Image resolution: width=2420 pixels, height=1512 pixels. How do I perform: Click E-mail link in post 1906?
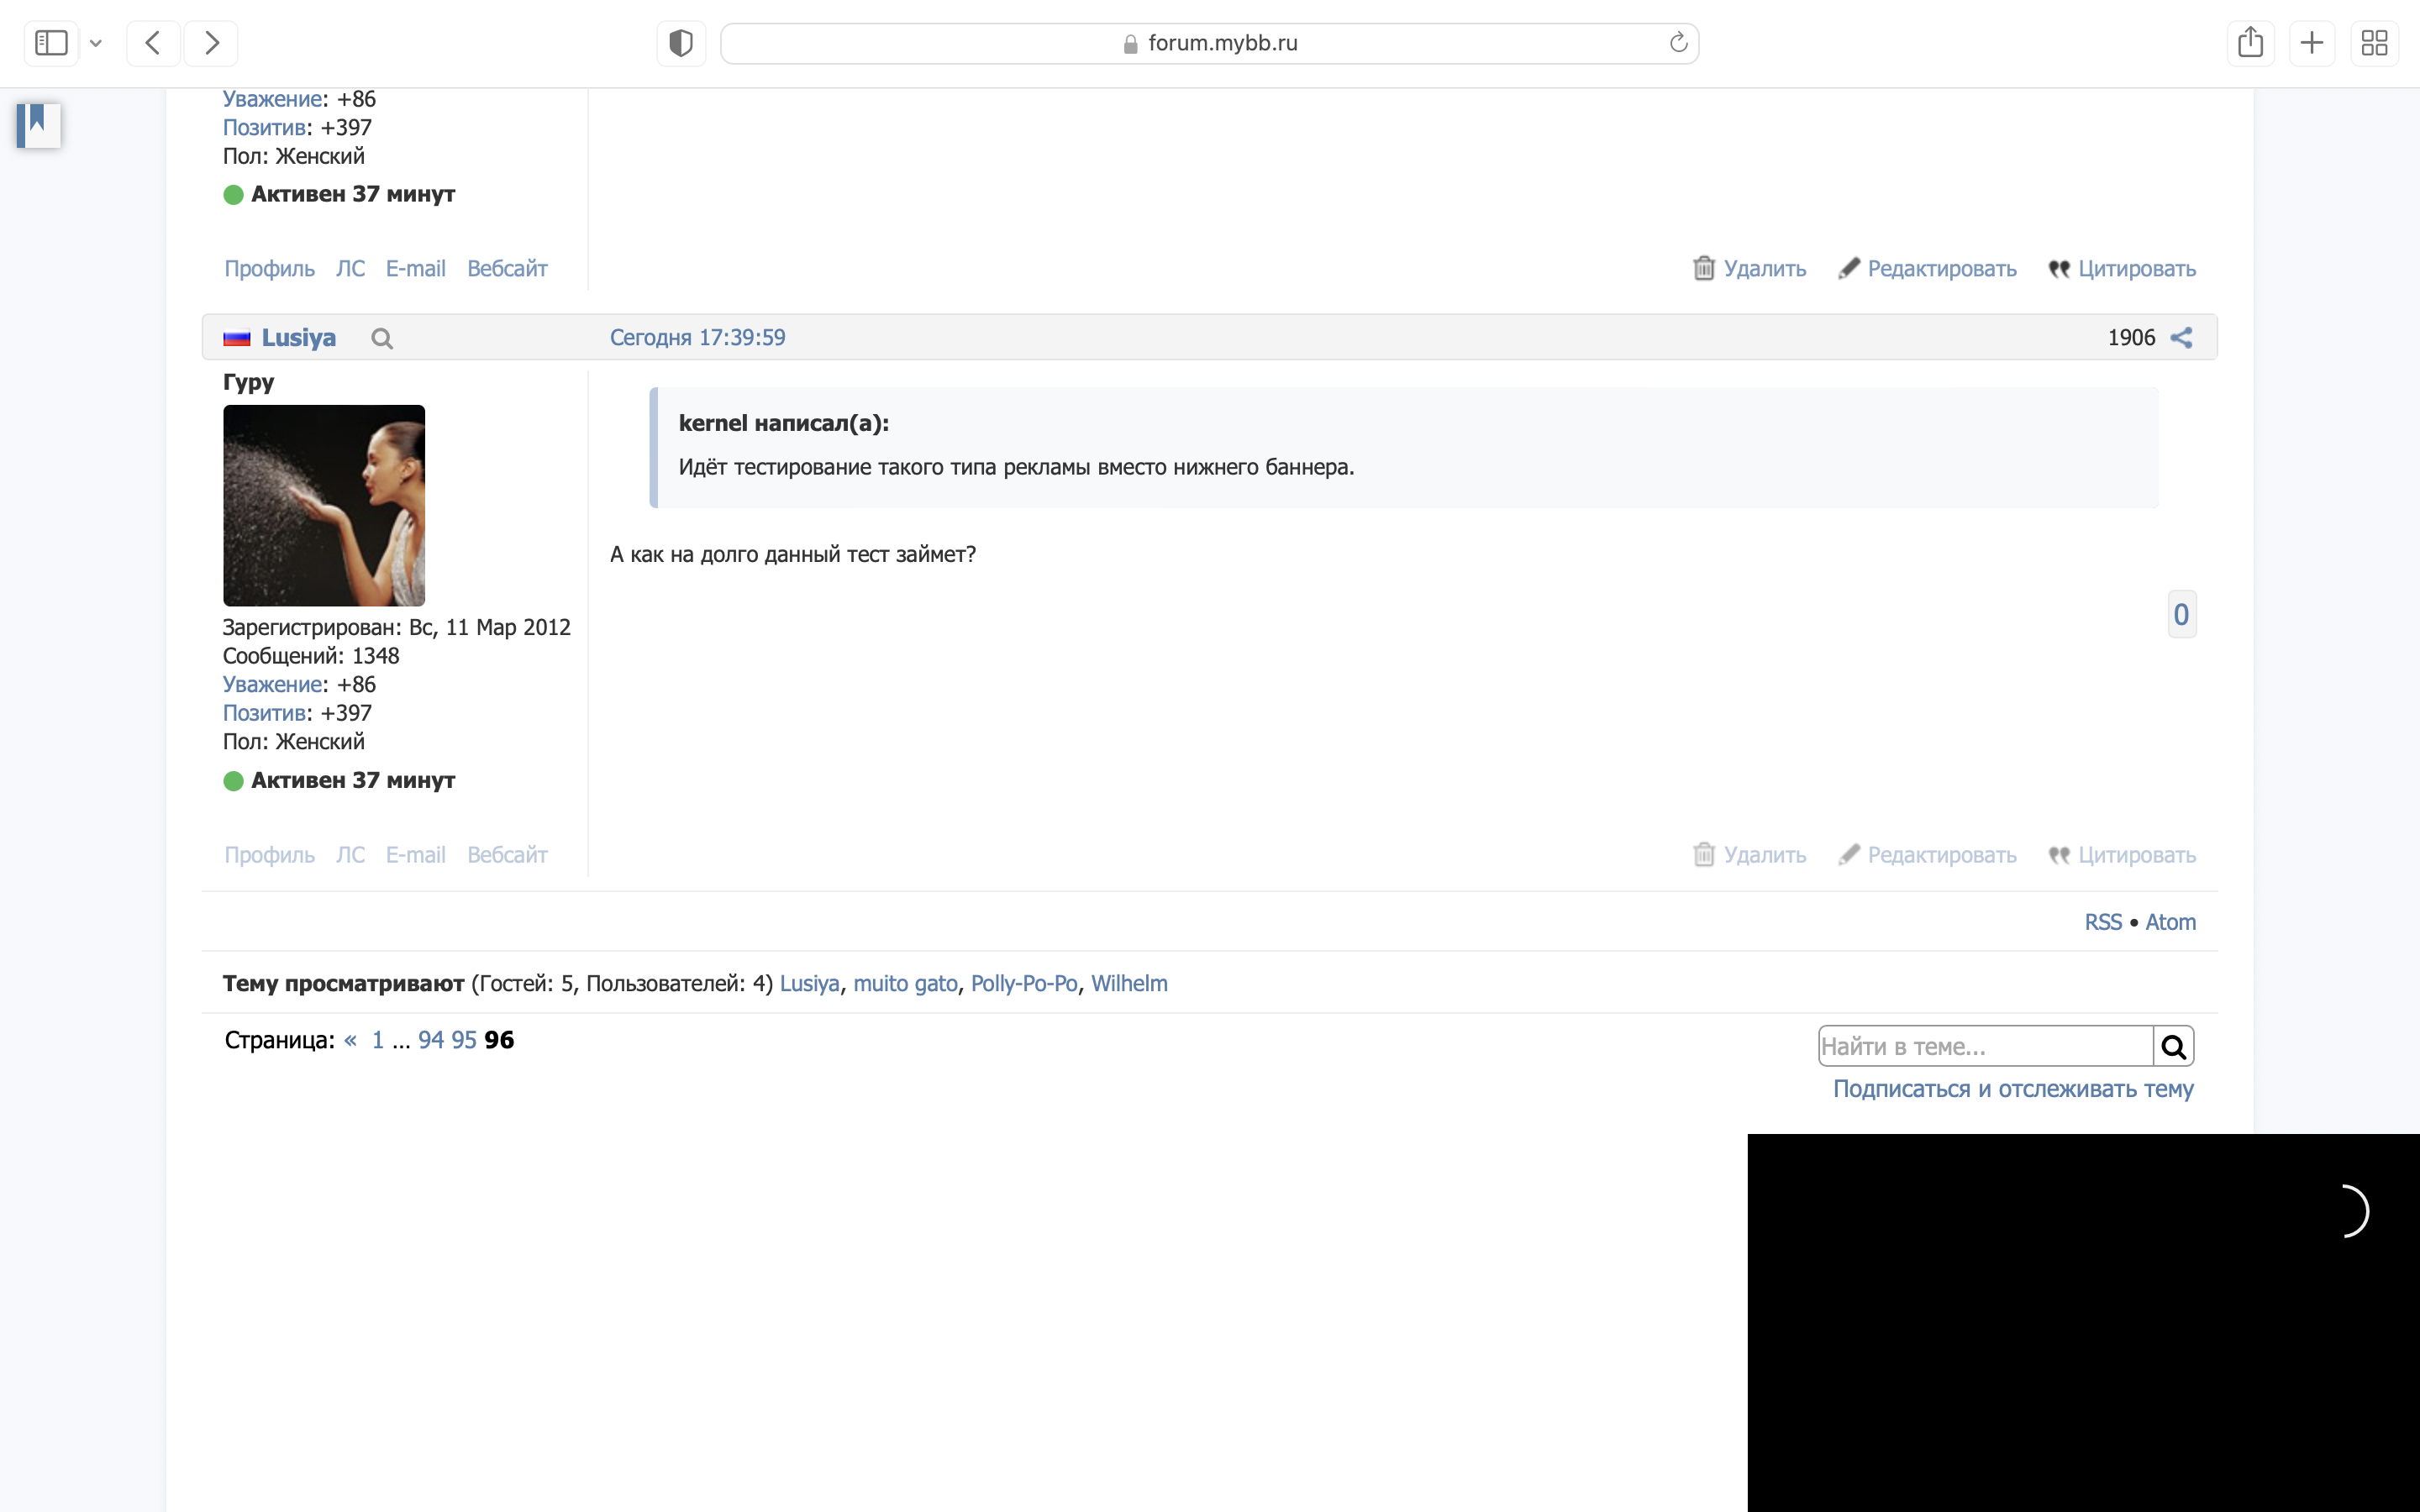416,855
